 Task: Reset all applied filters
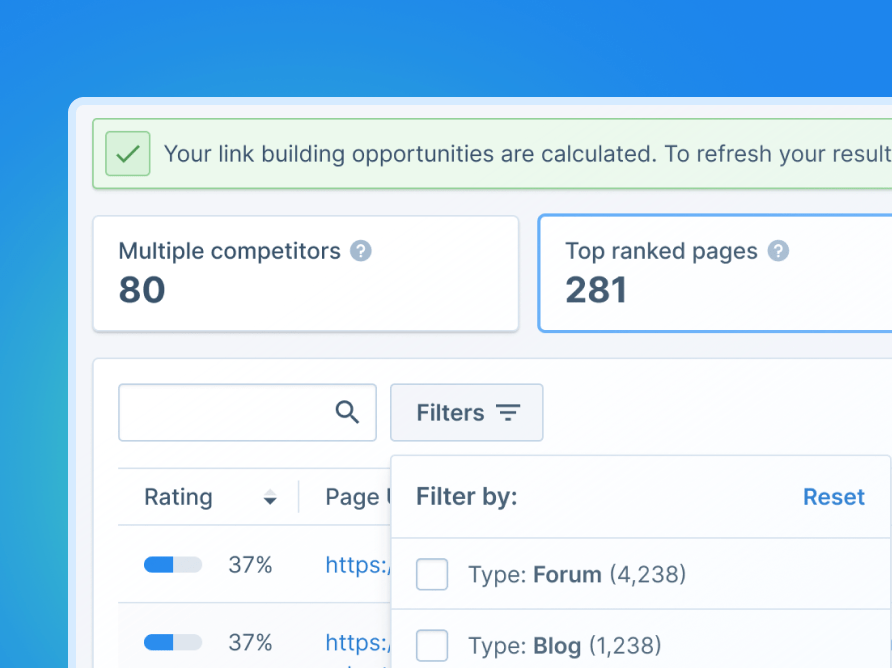point(833,496)
